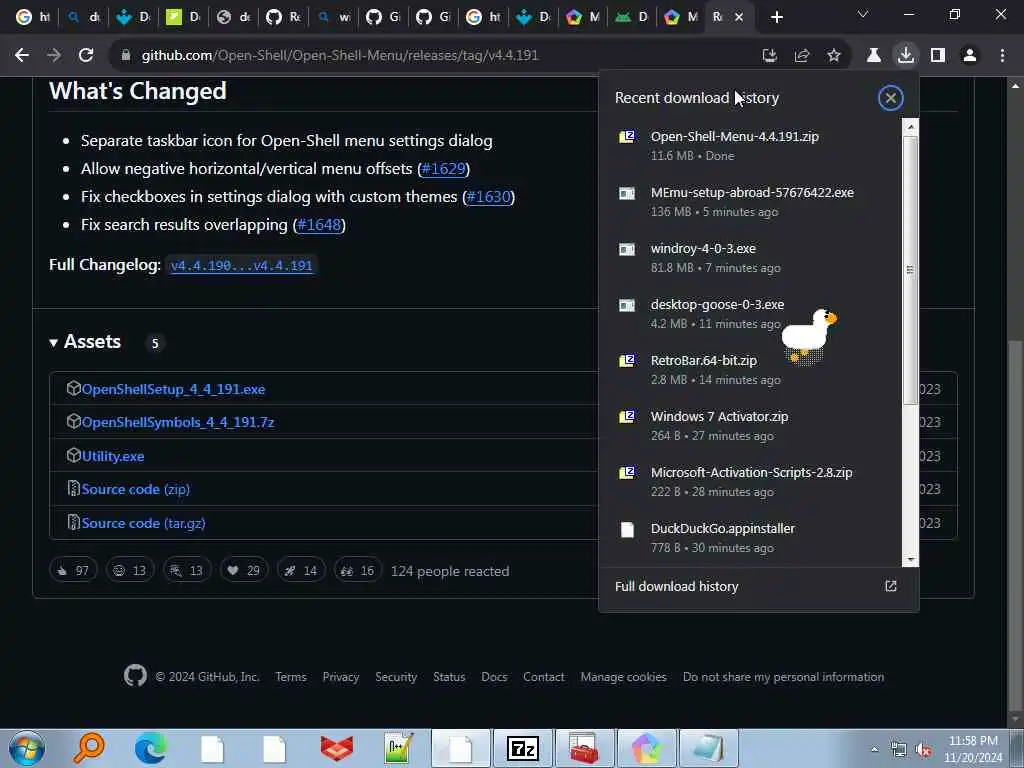
Task: Open Open-Shell-Menu-4.4.191.zip download
Action: (x=750, y=146)
